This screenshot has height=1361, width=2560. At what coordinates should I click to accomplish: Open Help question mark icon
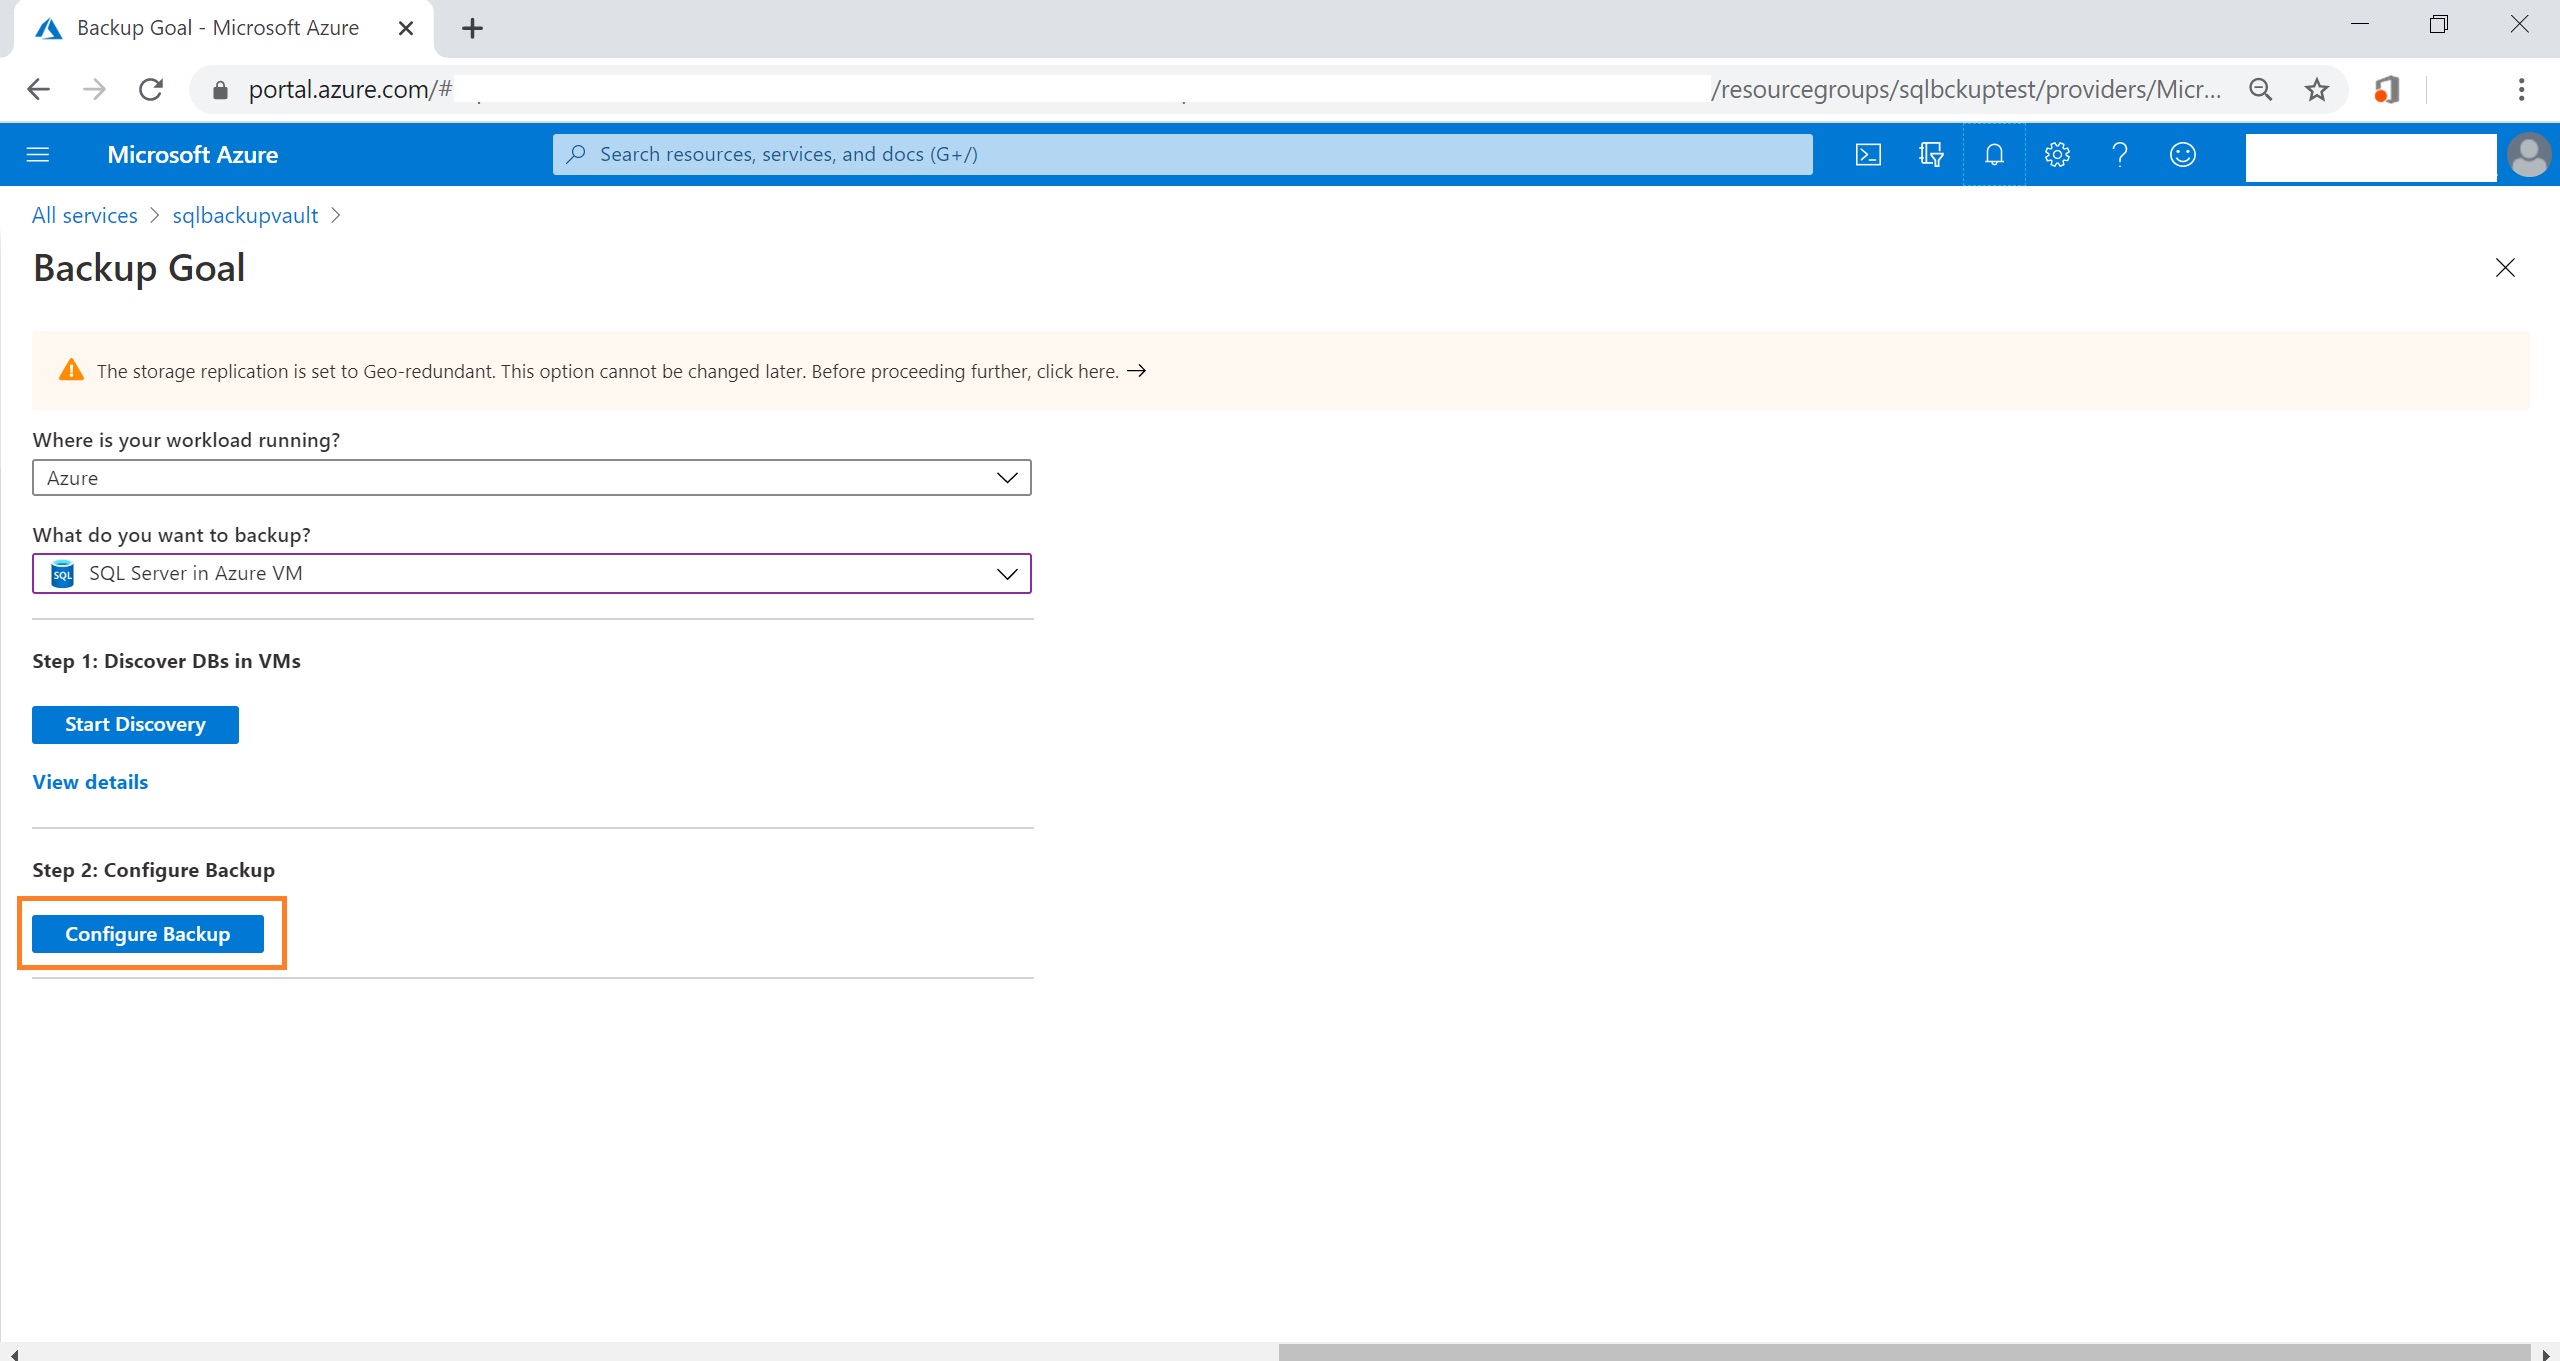pyautogui.click(x=2119, y=154)
